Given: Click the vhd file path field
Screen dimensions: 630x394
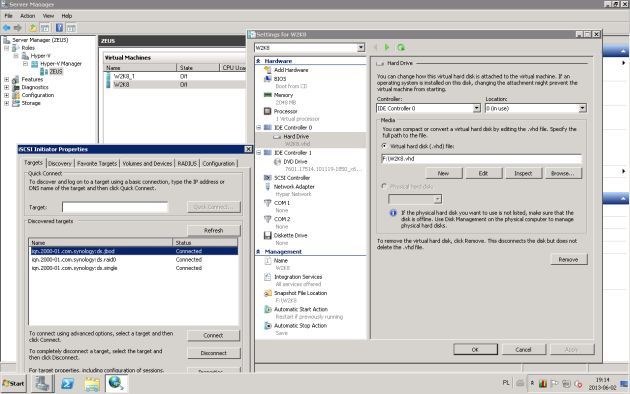Looking at the screenshot, I should tap(481, 159).
